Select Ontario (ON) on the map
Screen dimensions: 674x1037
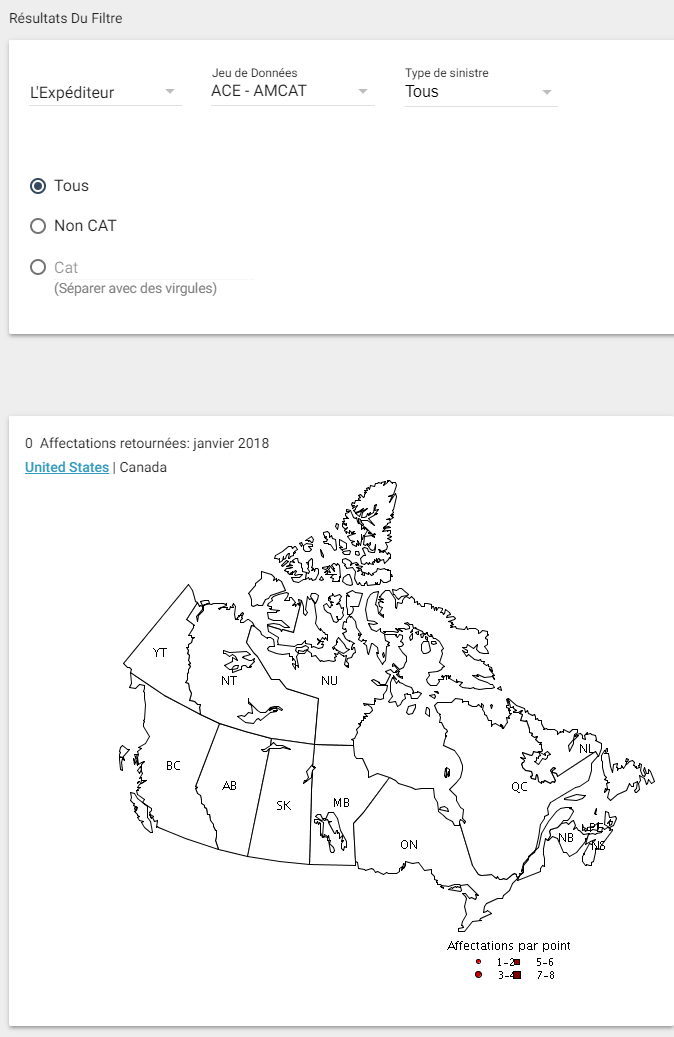[409, 845]
